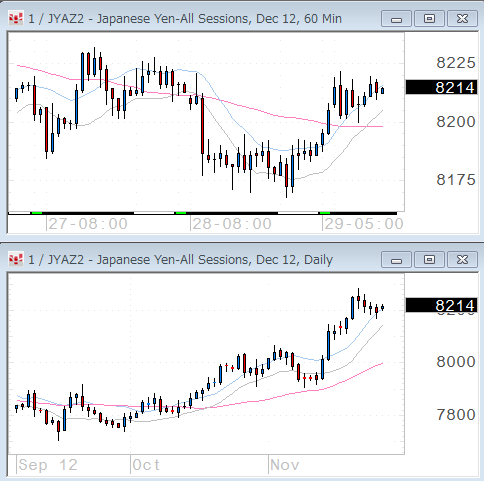Maximize the 60 Min chart window
This screenshot has height=481, width=484.
[x=429, y=19]
